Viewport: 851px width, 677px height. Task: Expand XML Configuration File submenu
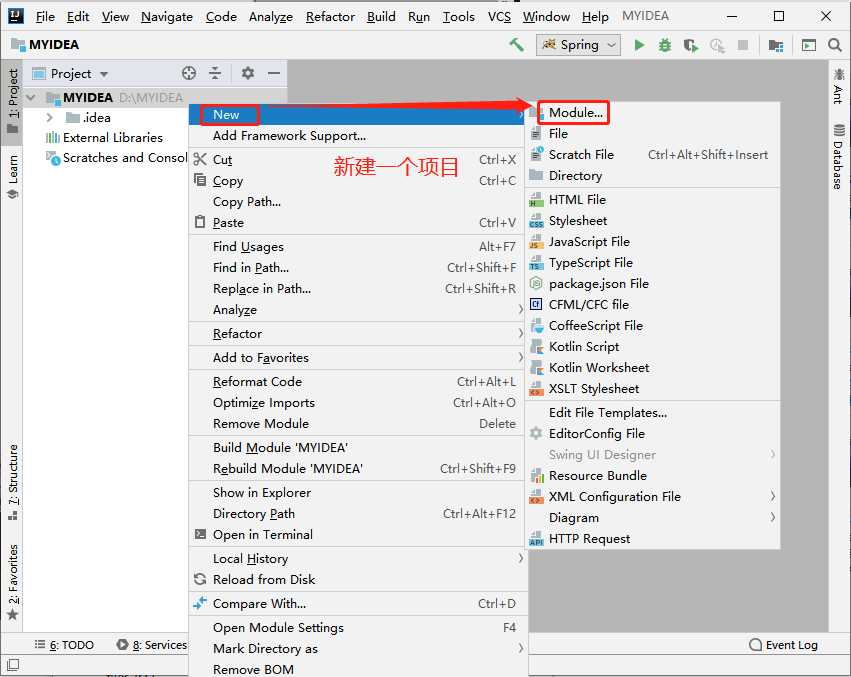[653, 497]
